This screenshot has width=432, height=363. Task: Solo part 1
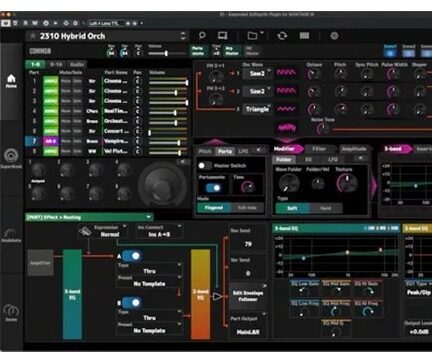click(77, 81)
